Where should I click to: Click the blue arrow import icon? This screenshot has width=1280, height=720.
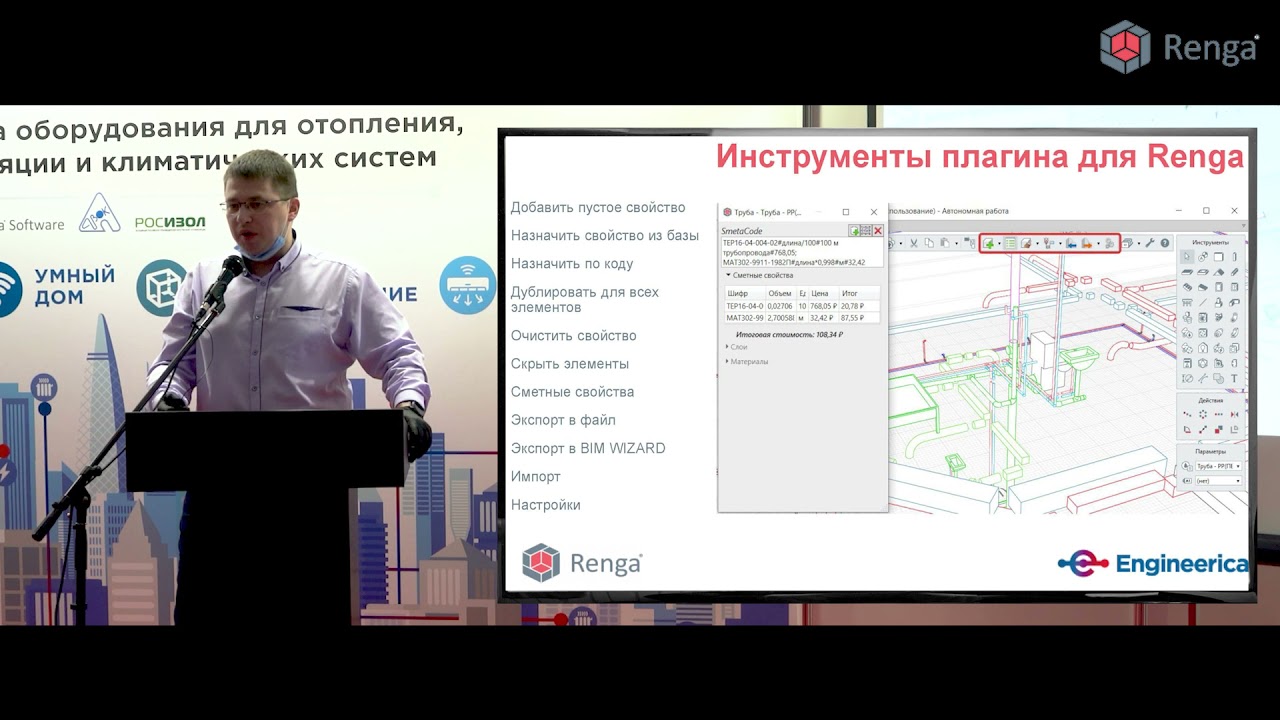1071,243
